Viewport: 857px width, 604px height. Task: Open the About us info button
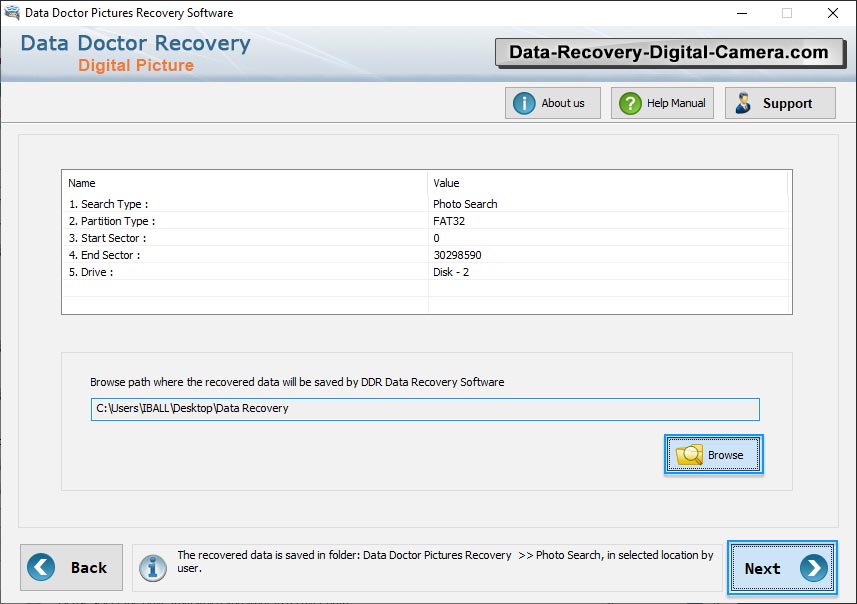click(553, 103)
